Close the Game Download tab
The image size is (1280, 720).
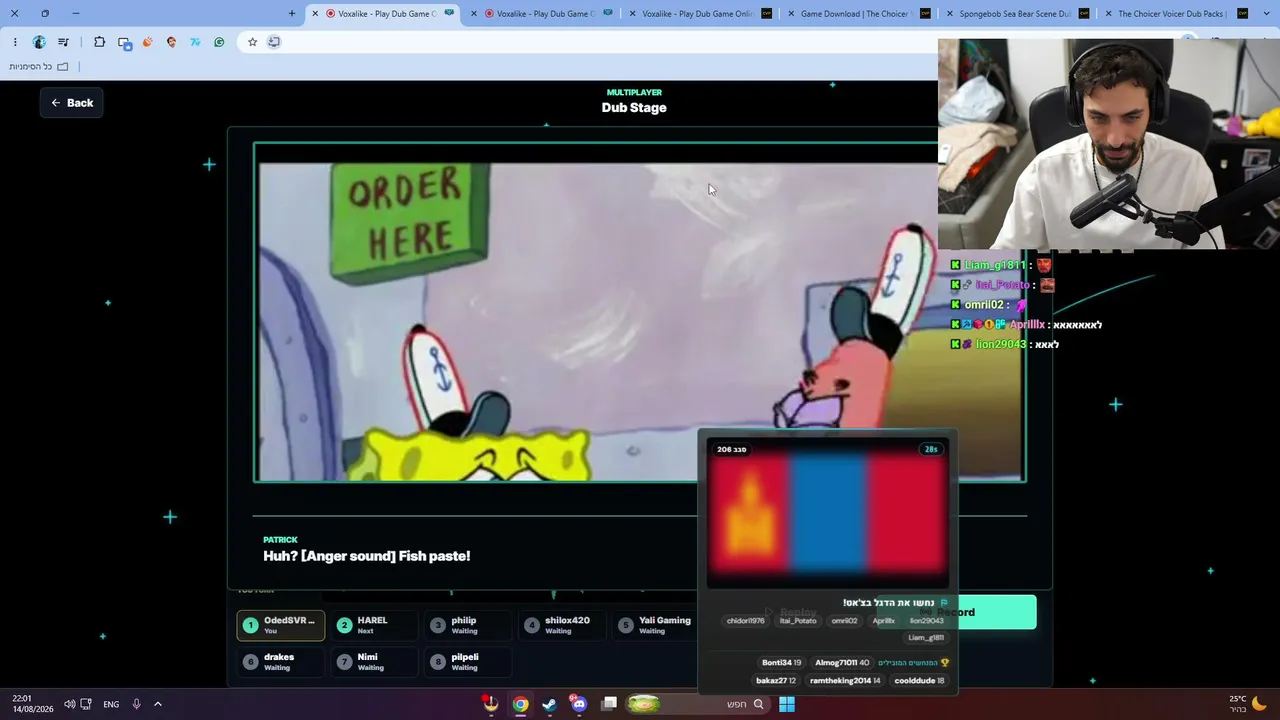(792, 14)
